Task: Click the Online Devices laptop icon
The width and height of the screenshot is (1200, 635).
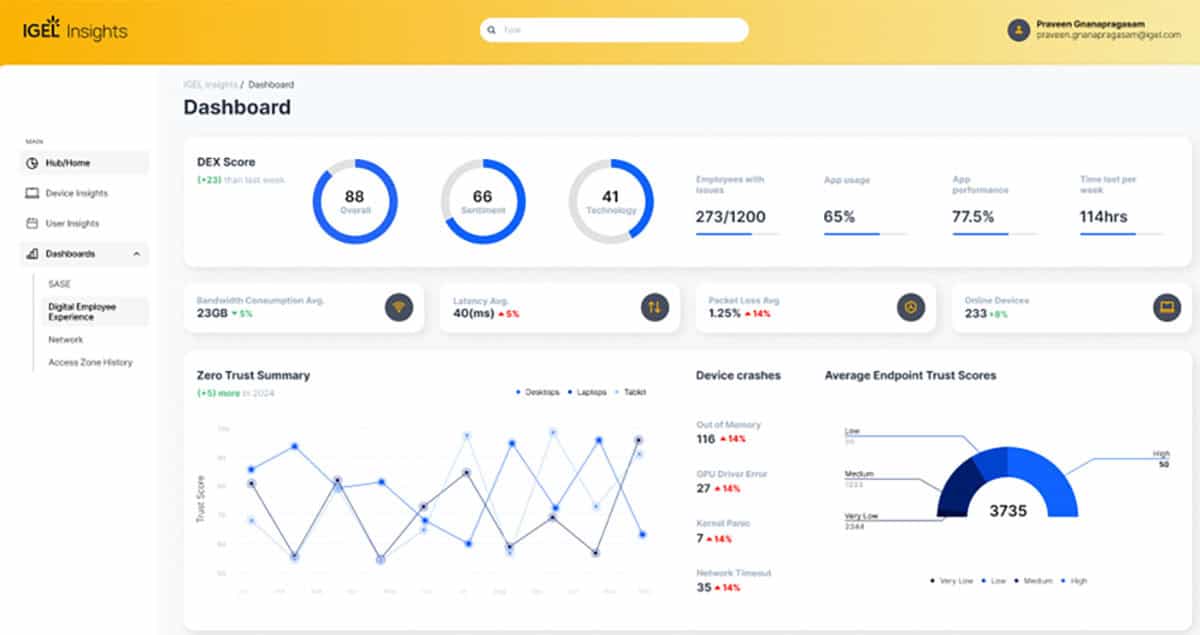Action: click(1166, 307)
